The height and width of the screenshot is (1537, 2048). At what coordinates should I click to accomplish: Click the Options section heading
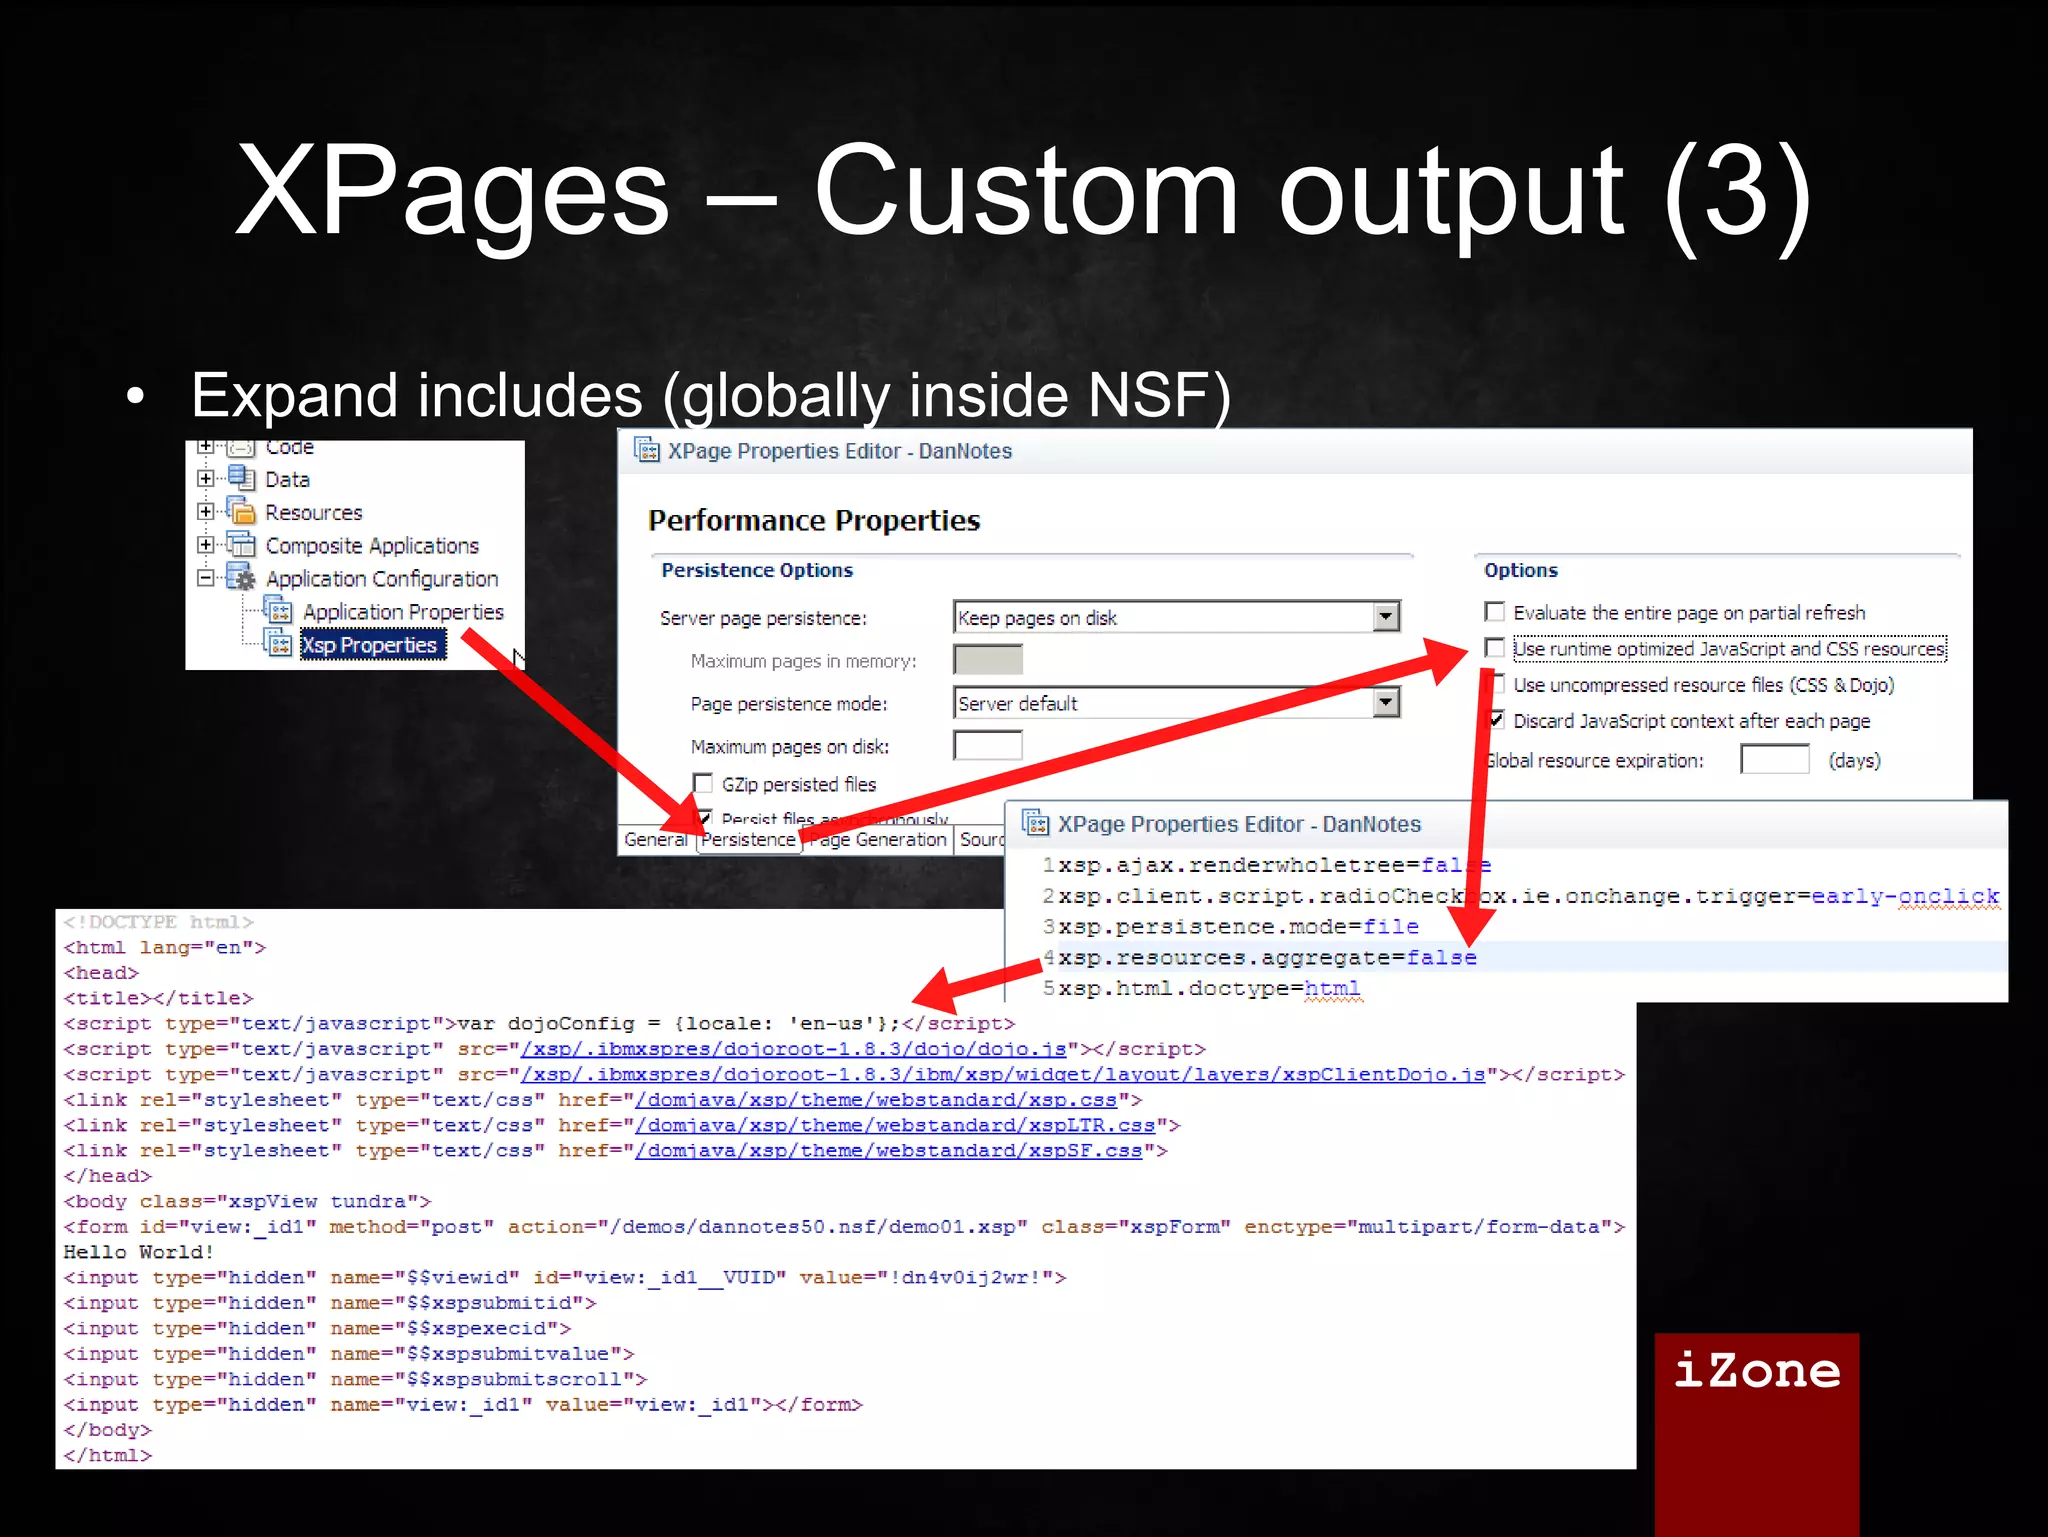pos(1520,570)
